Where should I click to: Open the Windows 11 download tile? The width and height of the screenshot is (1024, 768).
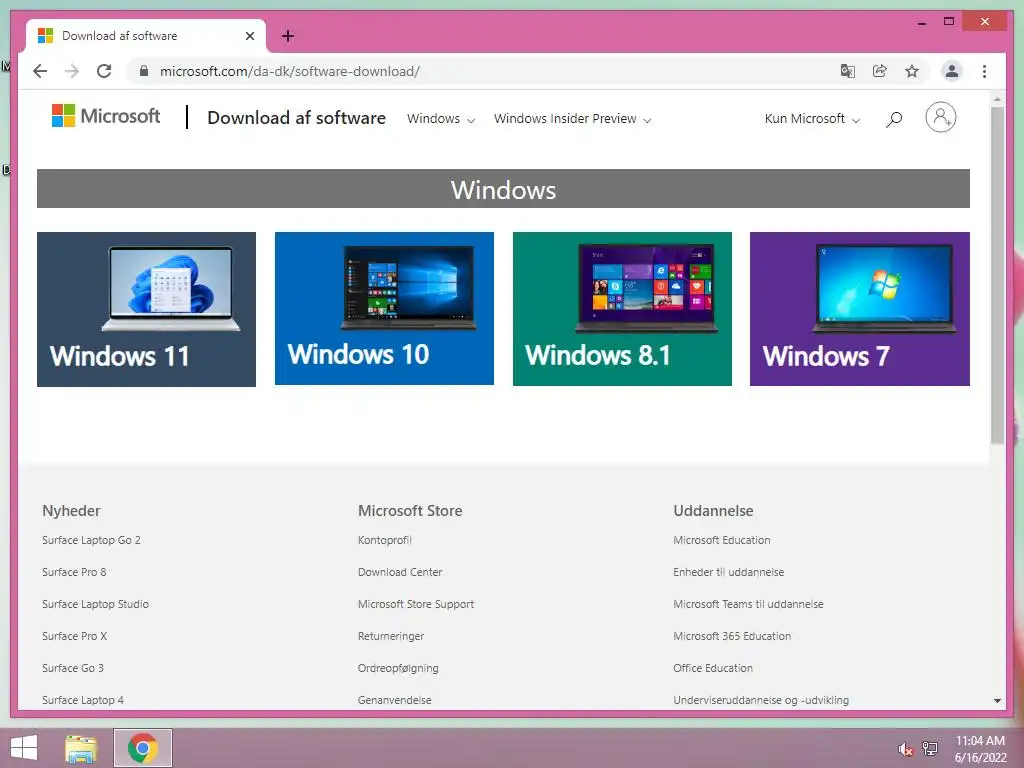[x=146, y=309]
